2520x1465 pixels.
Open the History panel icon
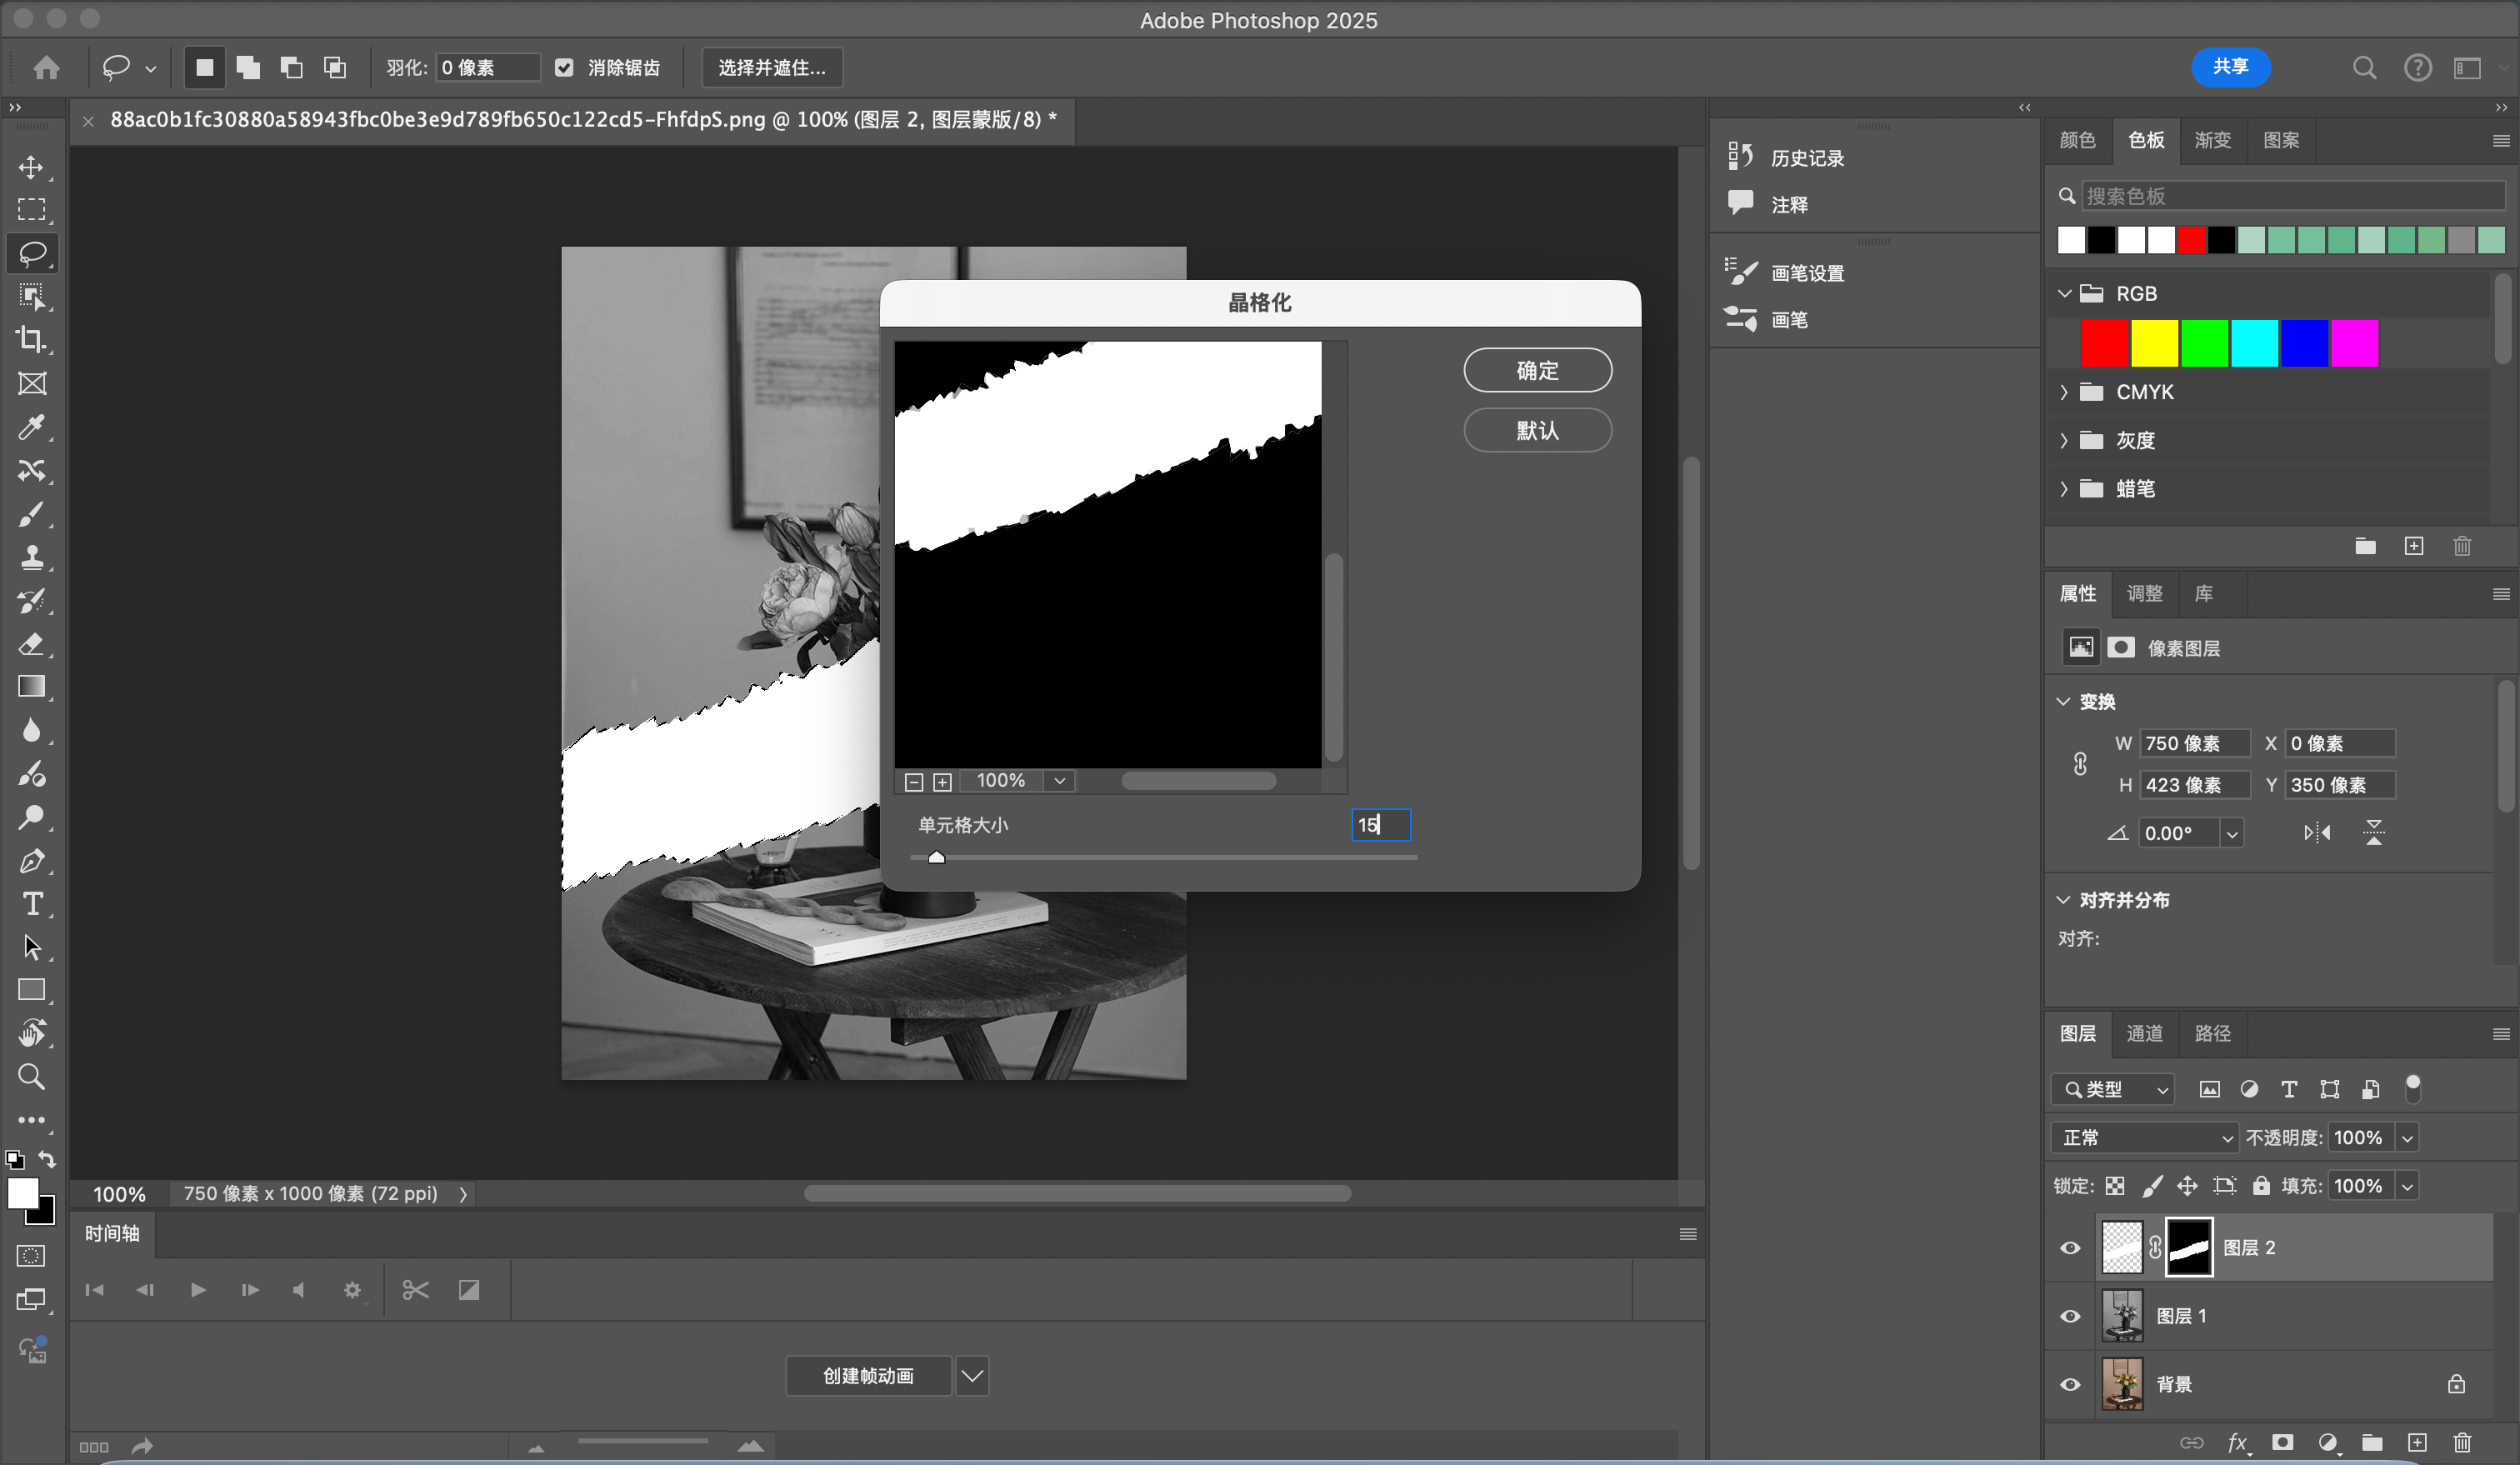click(1740, 156)
